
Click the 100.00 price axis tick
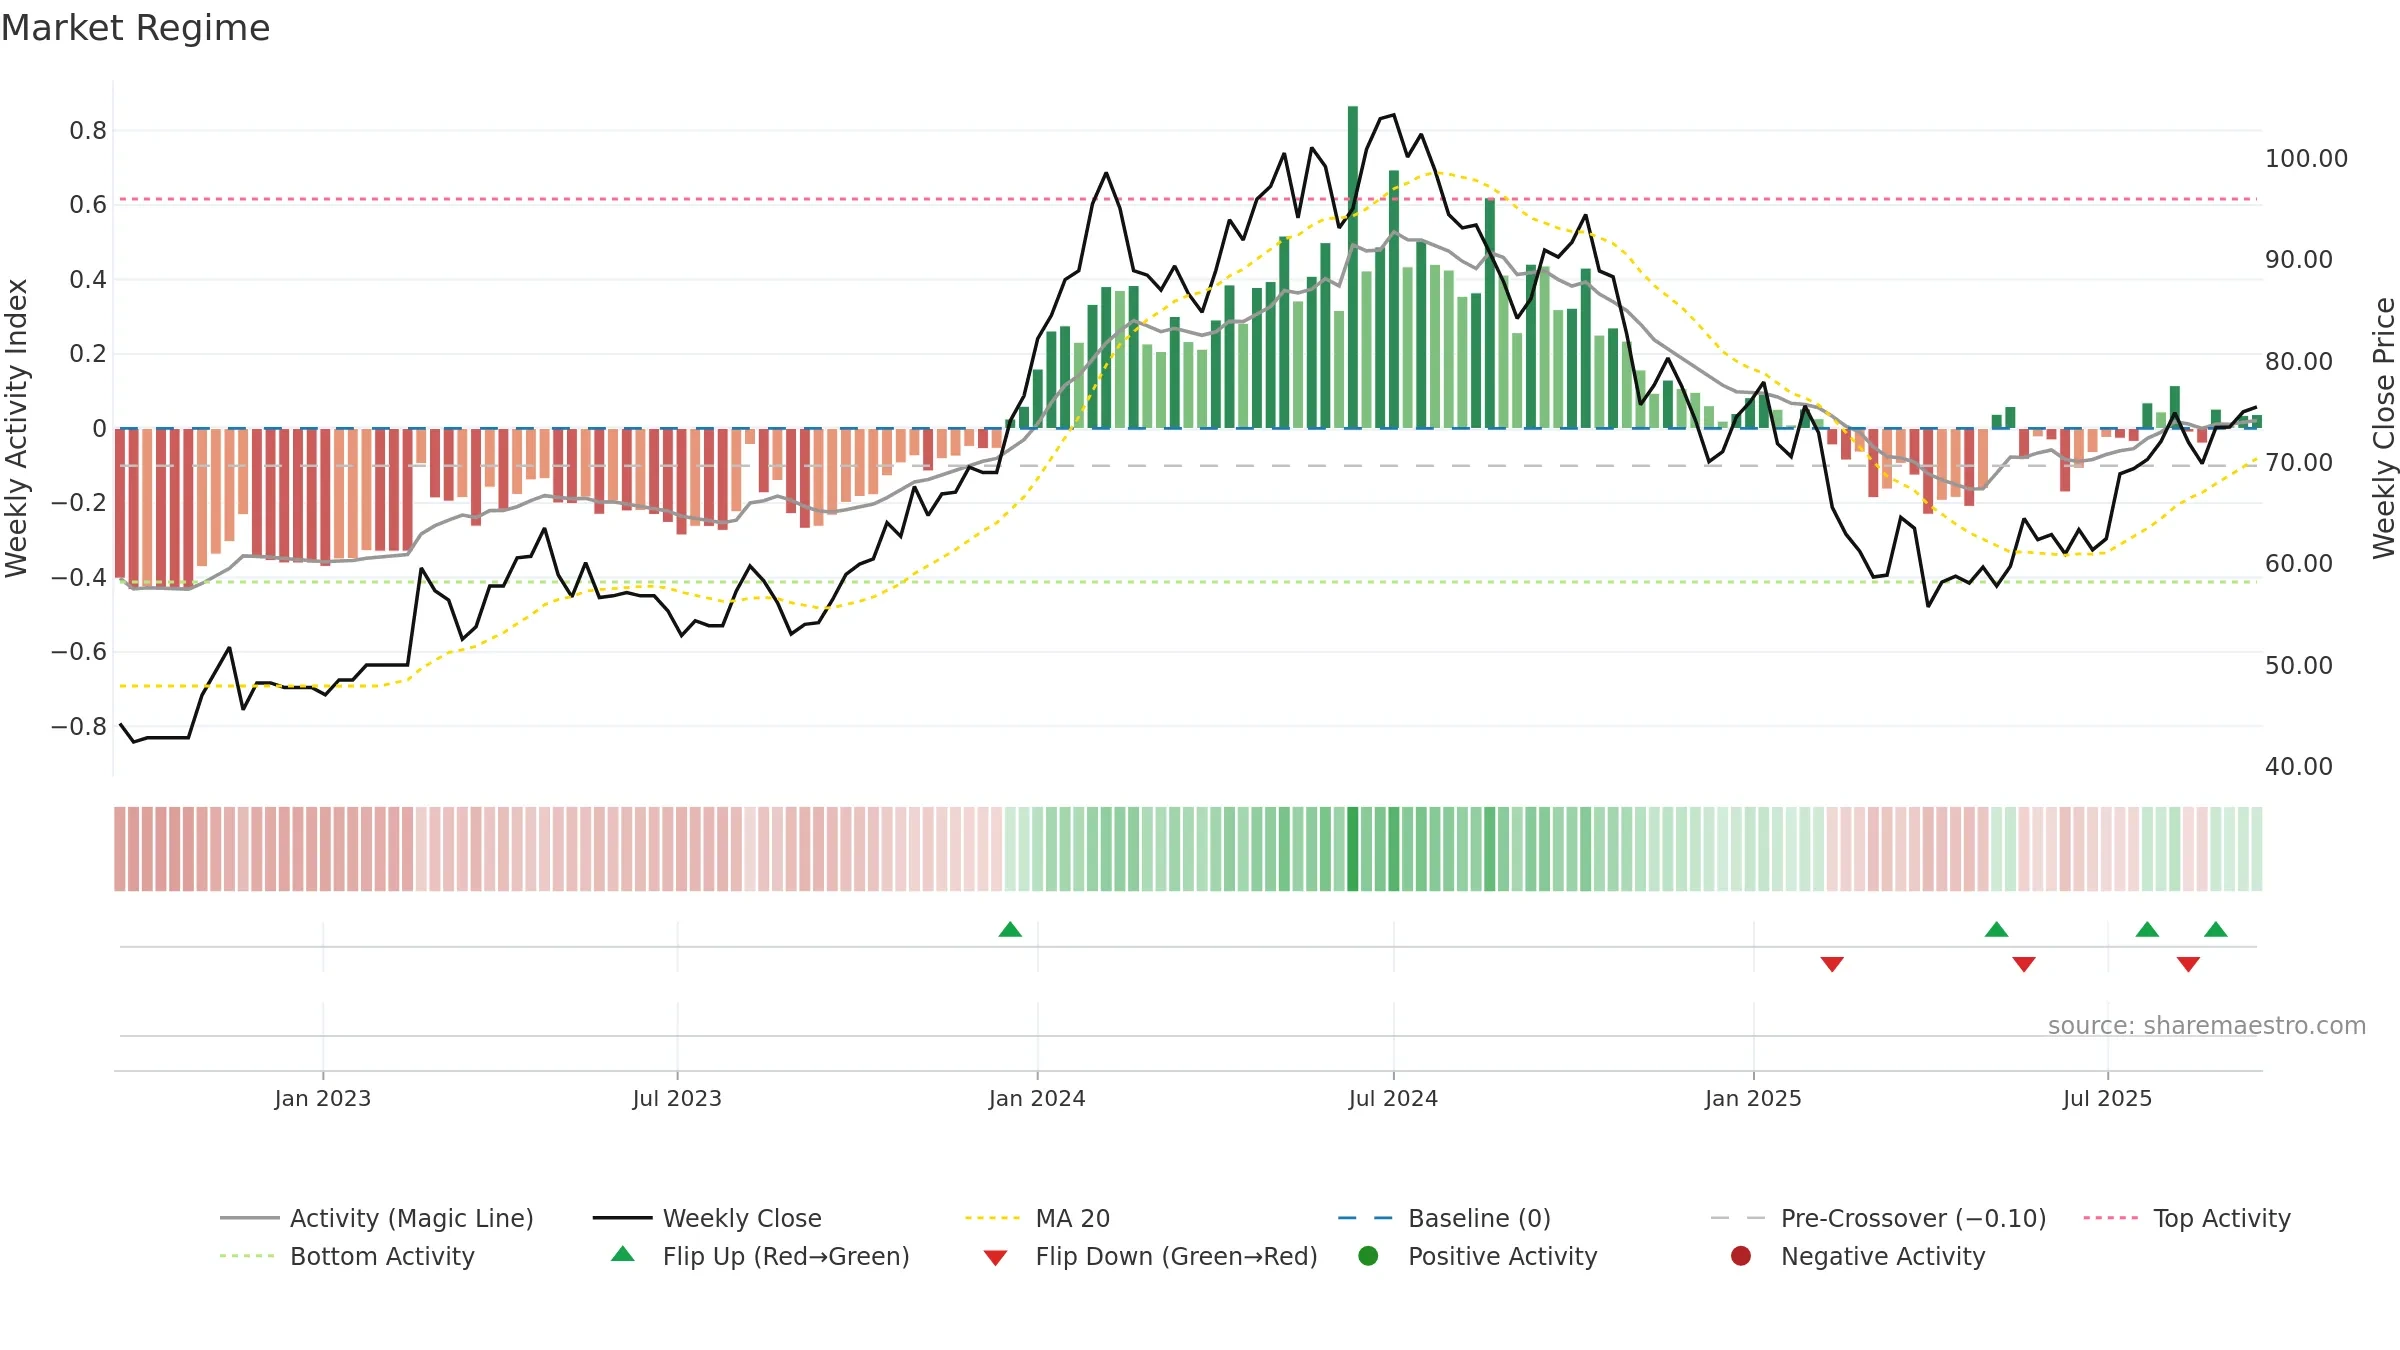tap(2306, 159)
